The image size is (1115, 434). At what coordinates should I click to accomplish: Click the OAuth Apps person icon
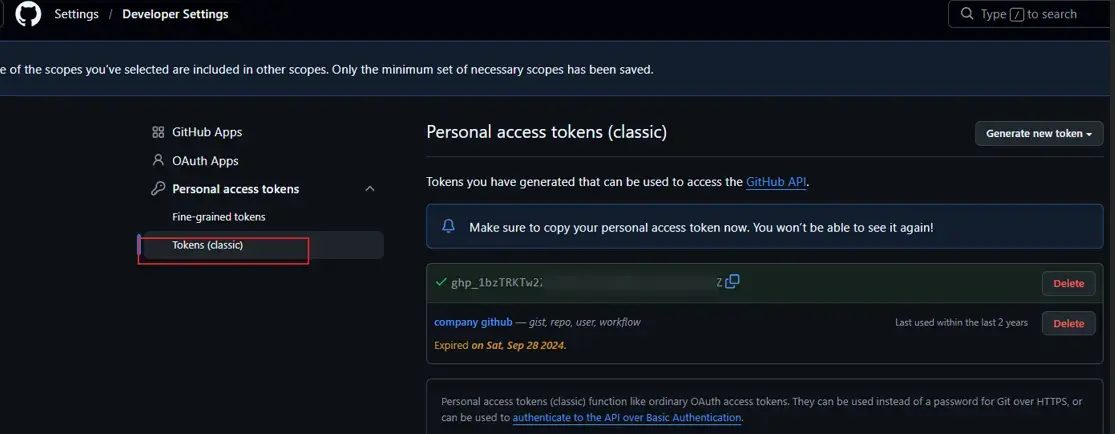158,160
